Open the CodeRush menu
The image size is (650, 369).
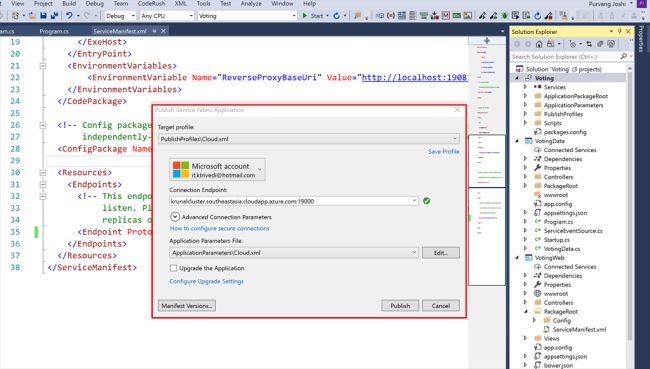(x=151, y=3)
